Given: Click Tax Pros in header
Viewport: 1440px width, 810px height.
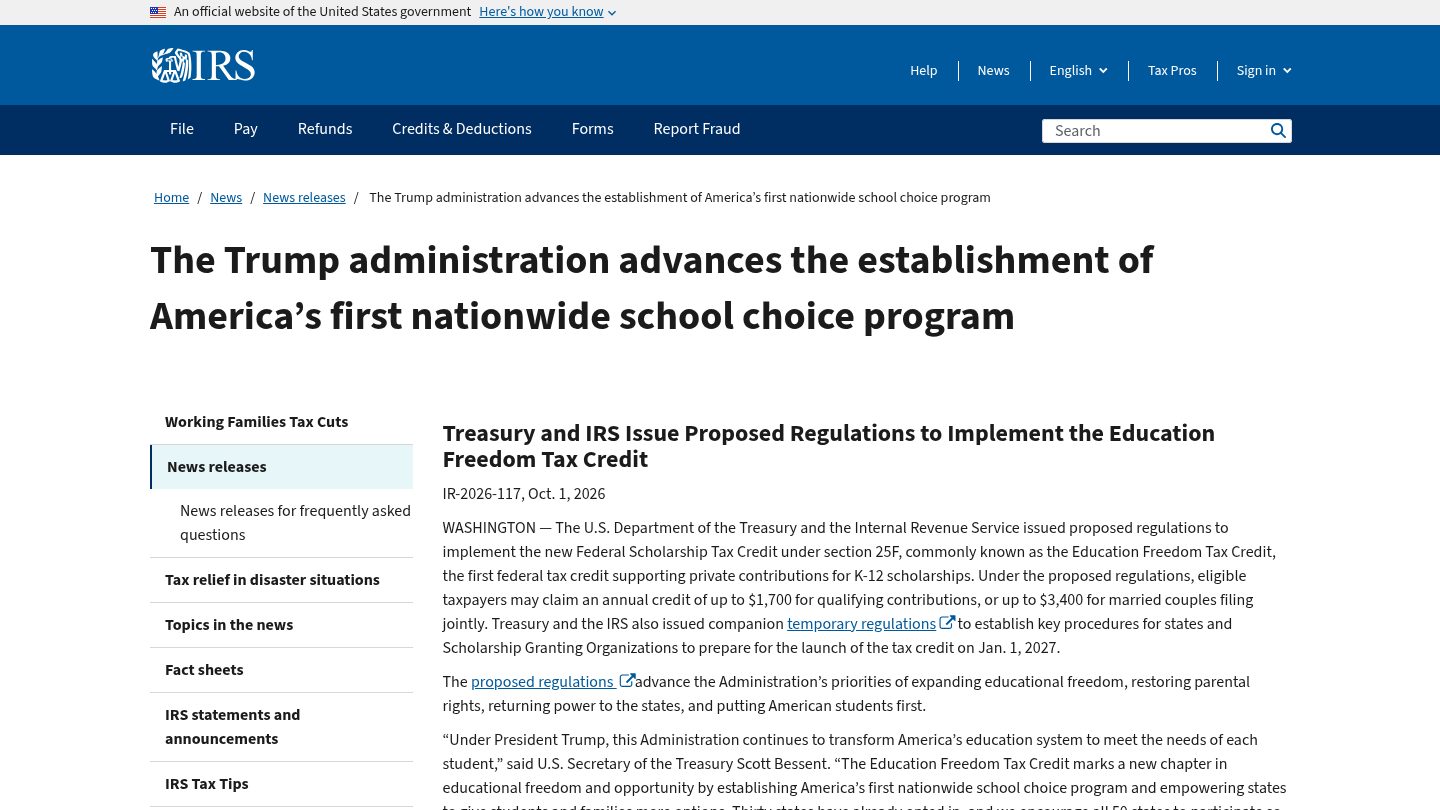Looking at the screenshot, I should coord(1172,70).
